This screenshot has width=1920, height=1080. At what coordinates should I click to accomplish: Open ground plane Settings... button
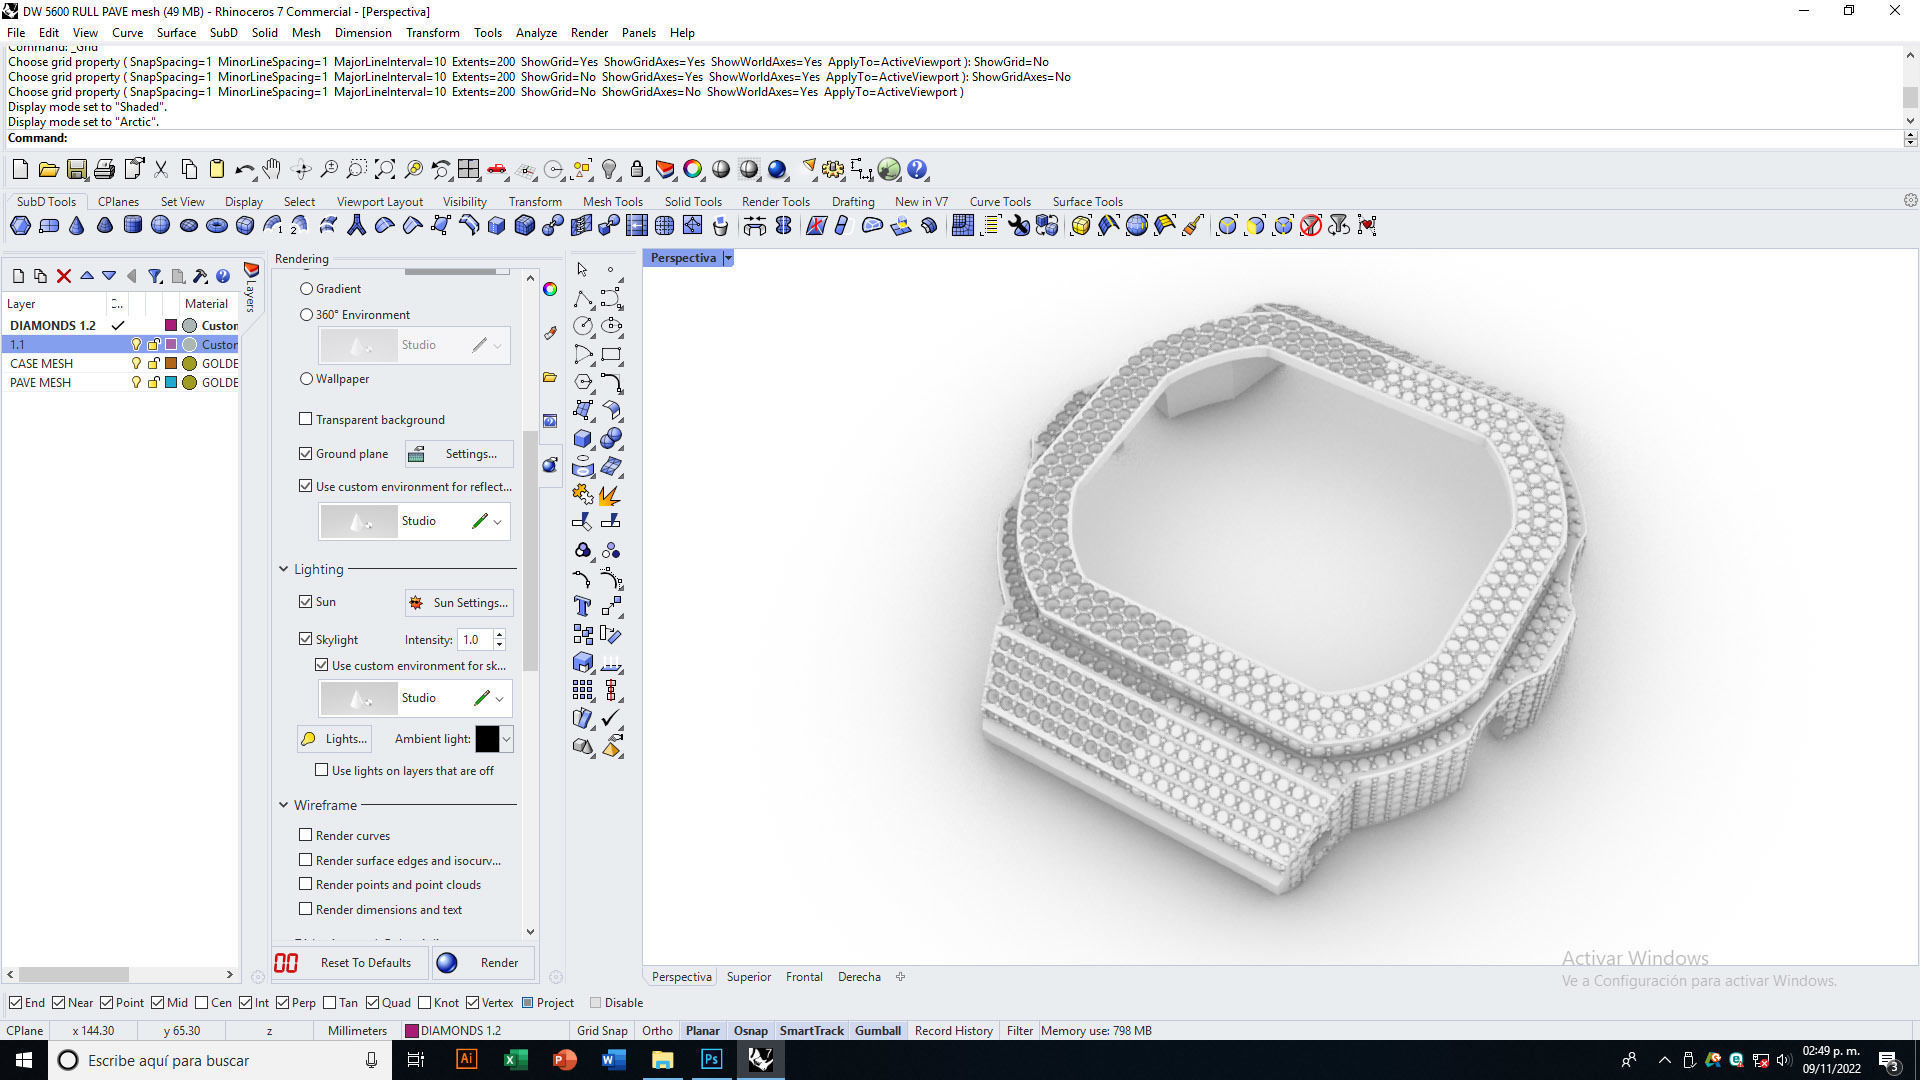(459, 454)
